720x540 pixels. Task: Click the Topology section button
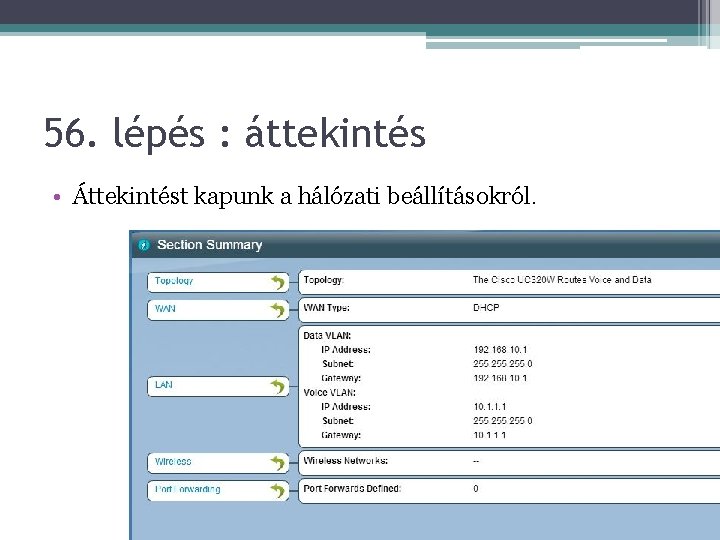[x=218, y=281]
